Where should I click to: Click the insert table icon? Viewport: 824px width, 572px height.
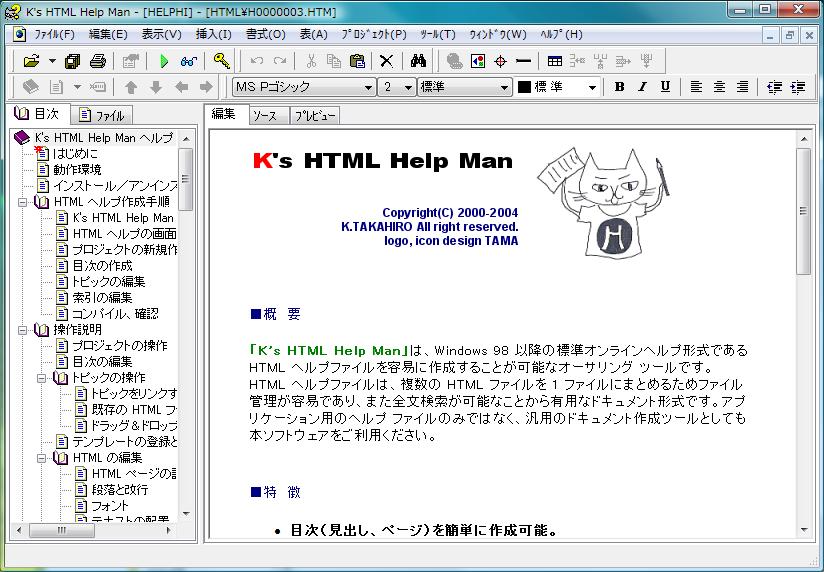554,61
